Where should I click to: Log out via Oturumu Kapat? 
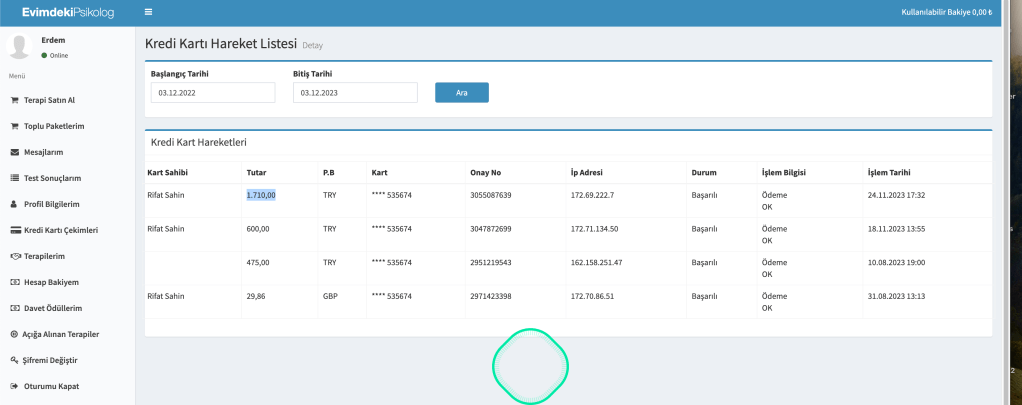tap(51, 386)
